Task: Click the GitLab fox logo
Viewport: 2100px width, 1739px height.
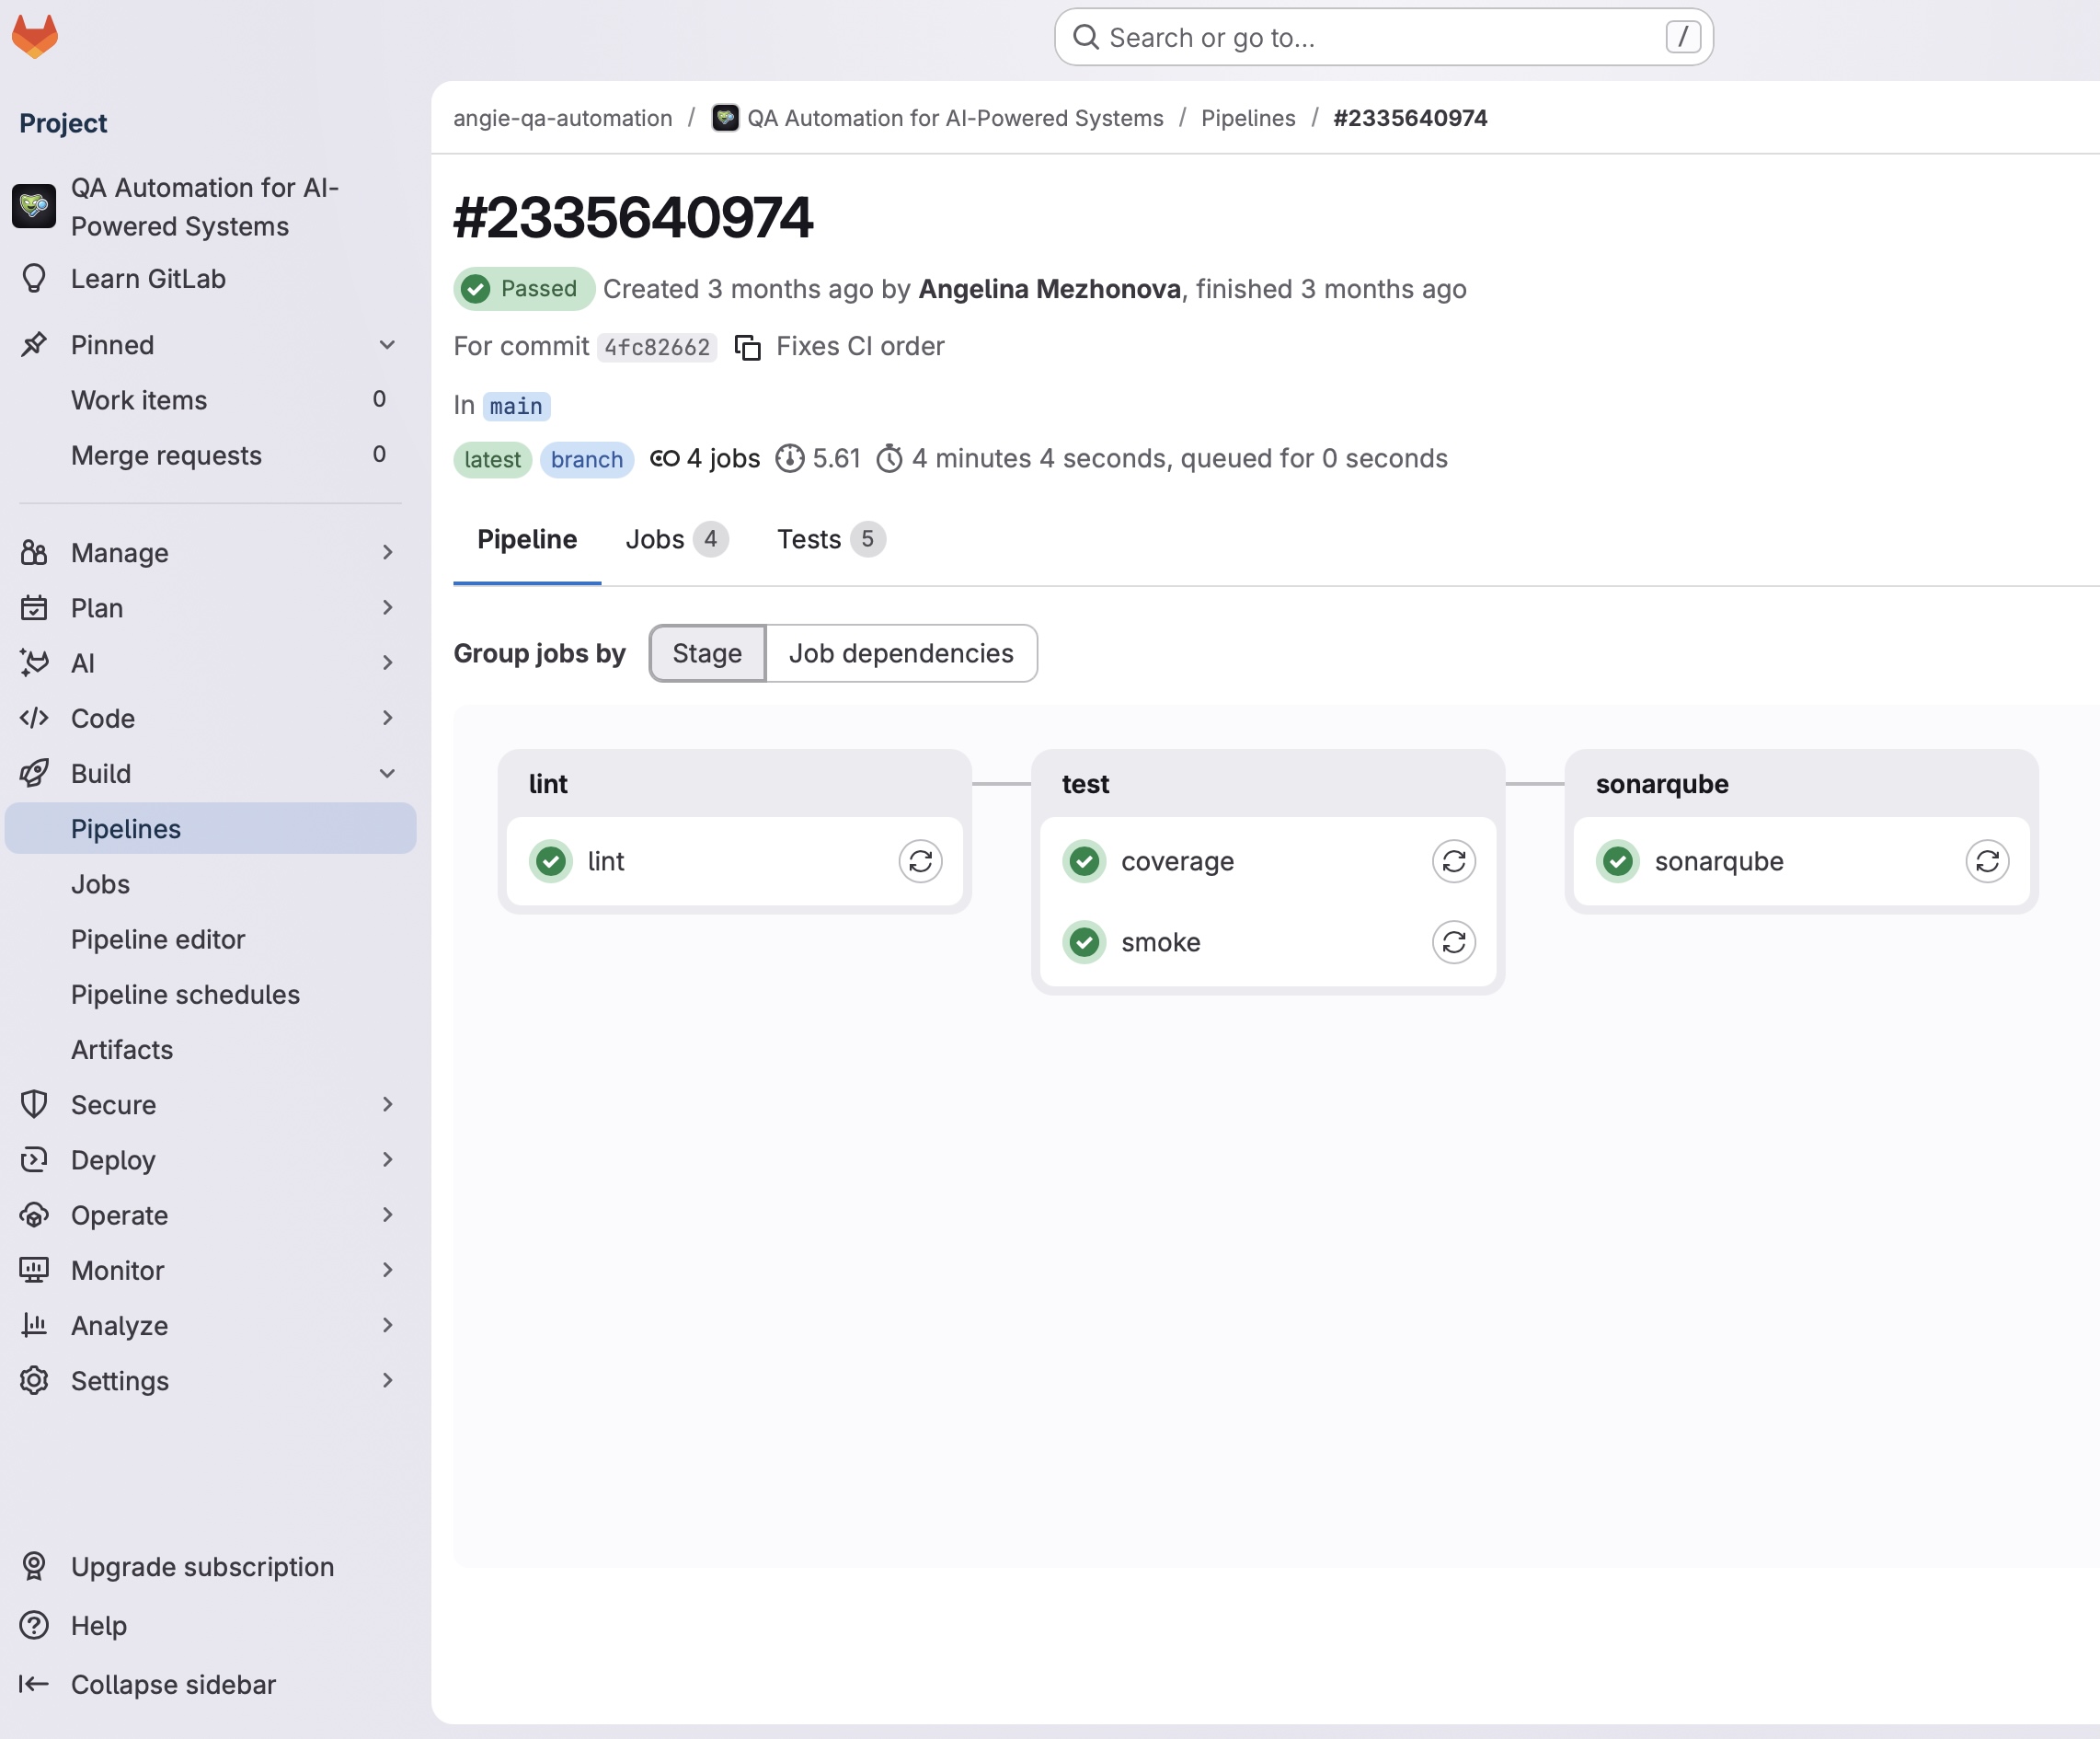Action: point(35,37)
